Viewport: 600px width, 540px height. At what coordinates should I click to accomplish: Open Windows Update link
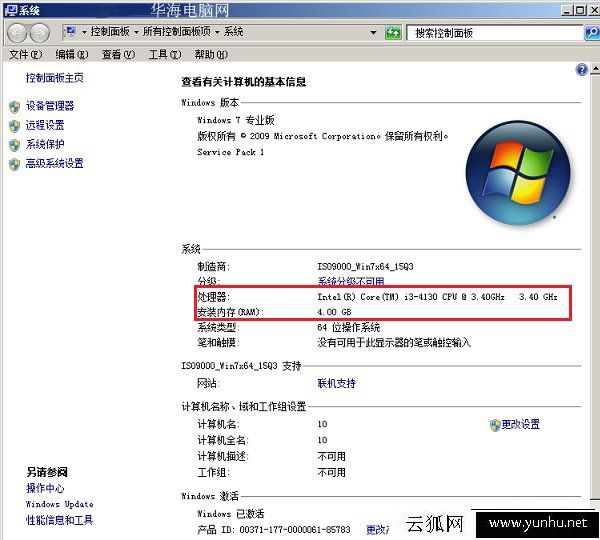pos(60,504)
